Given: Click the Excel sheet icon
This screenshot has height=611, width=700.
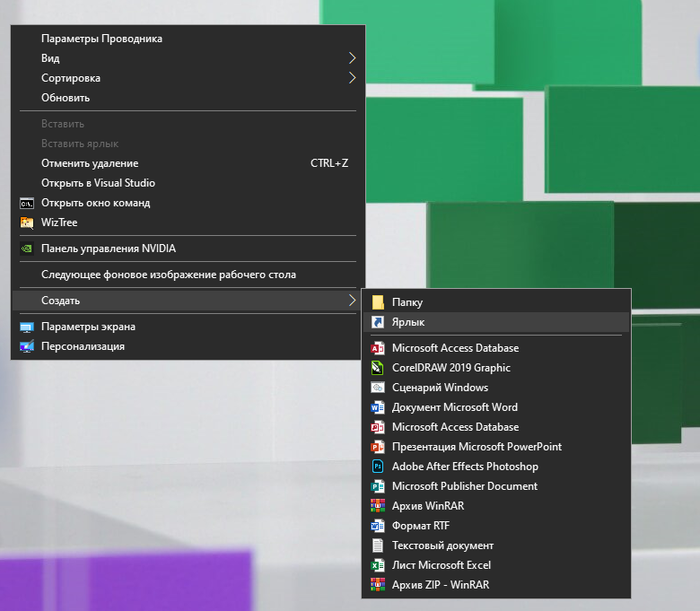Looking at the screenshot, I should coord(378,565).
